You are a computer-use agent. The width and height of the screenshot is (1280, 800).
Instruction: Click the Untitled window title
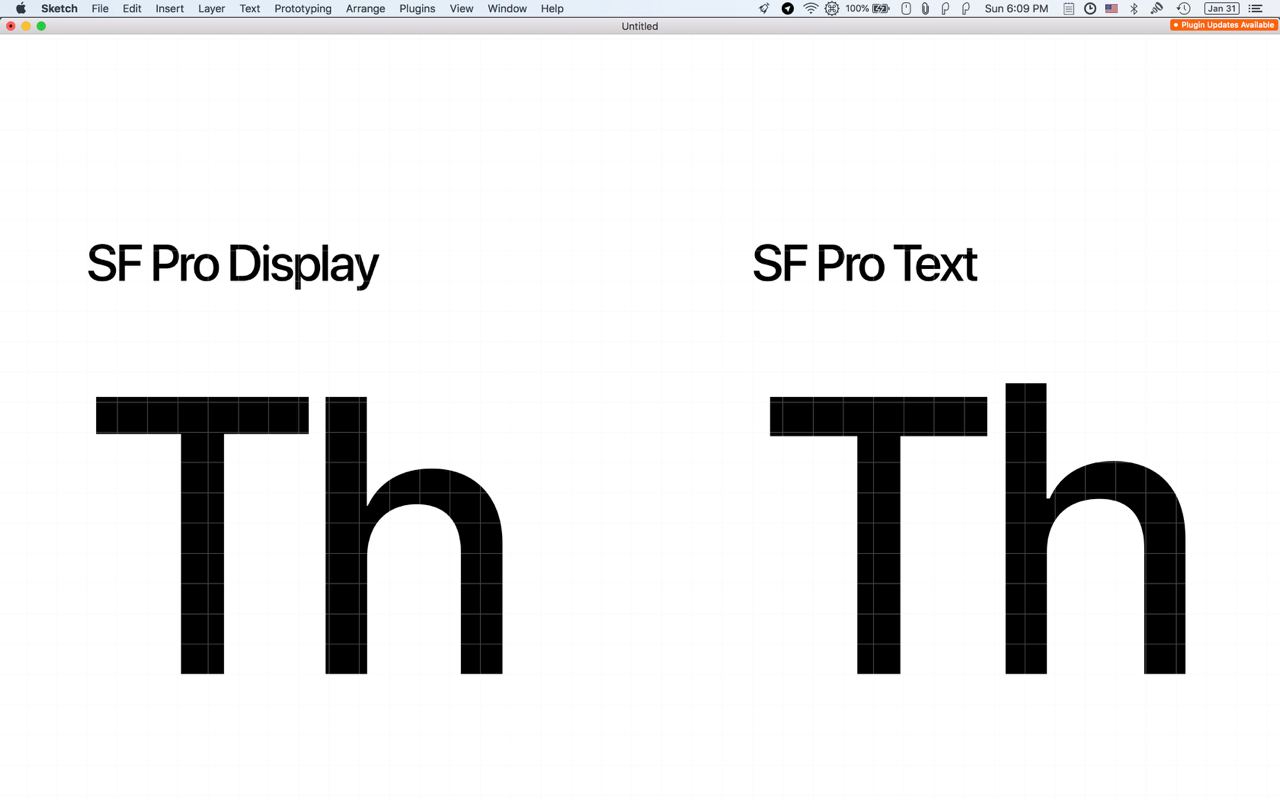point(640,26)
